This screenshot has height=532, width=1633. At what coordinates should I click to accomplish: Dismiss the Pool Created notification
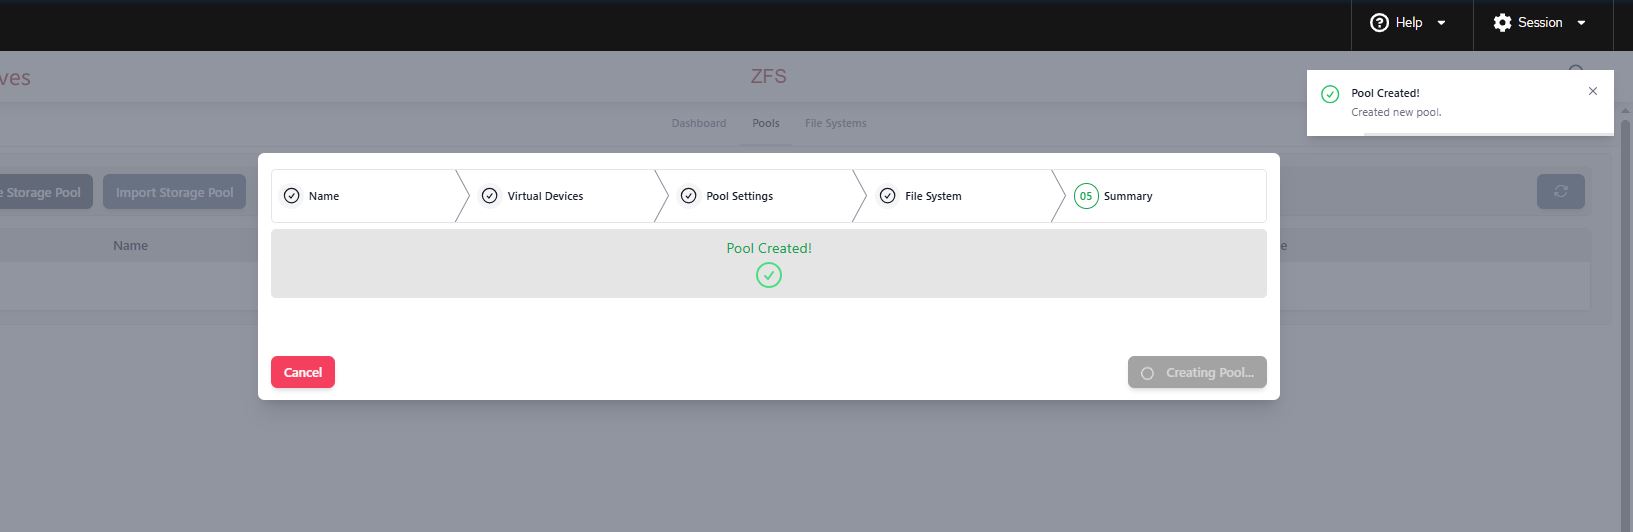(x=1593, y=91)
